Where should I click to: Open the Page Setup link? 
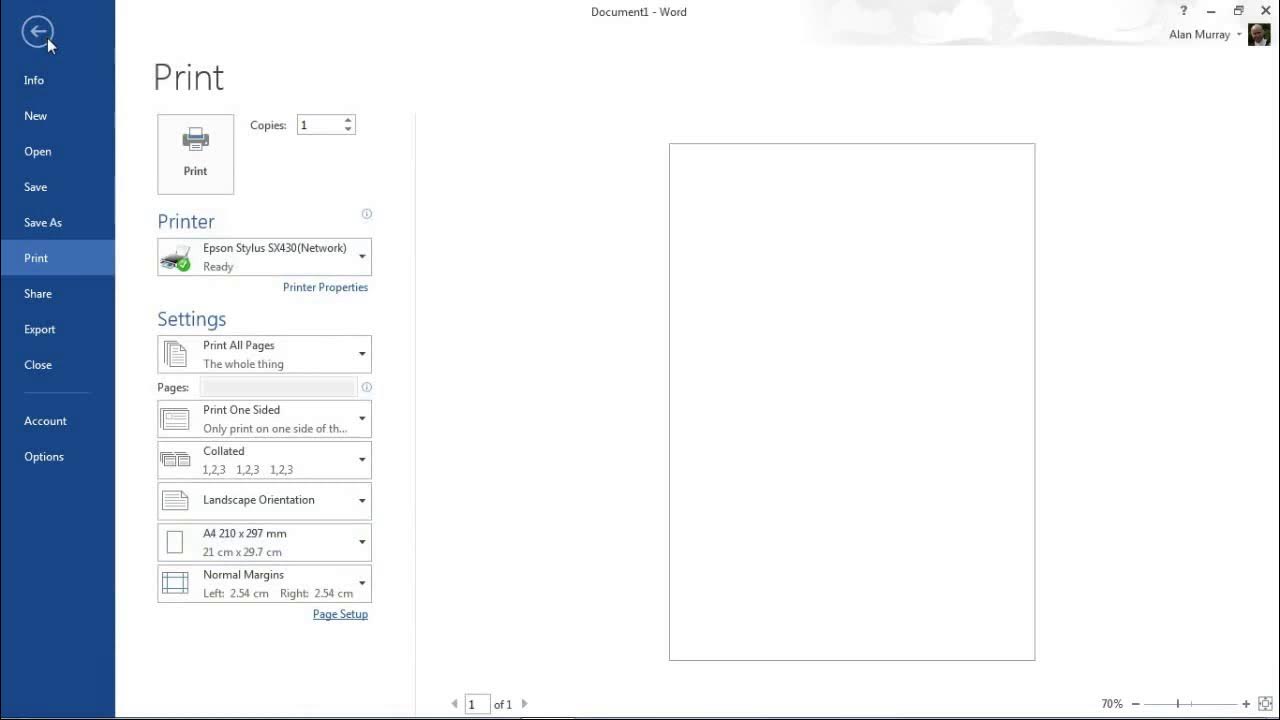coord(340,614)
